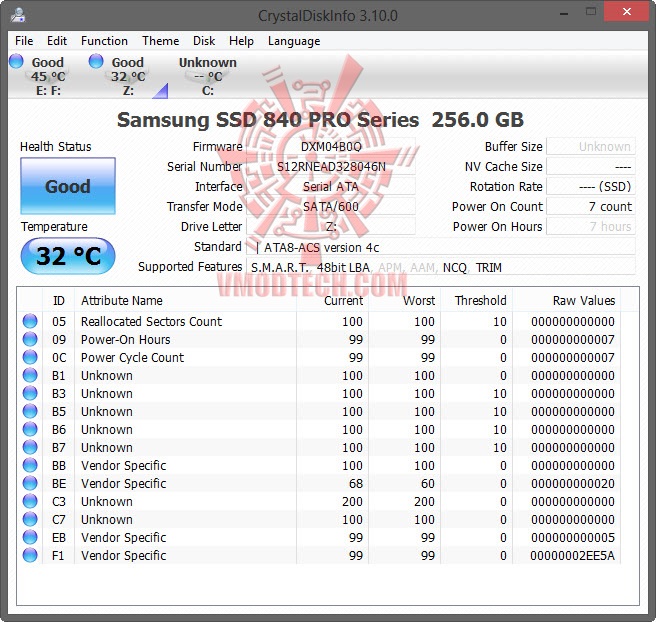656x622 pixels.
Task: Click status orb of attribute B1 row
Action: [x=30, y=375]
